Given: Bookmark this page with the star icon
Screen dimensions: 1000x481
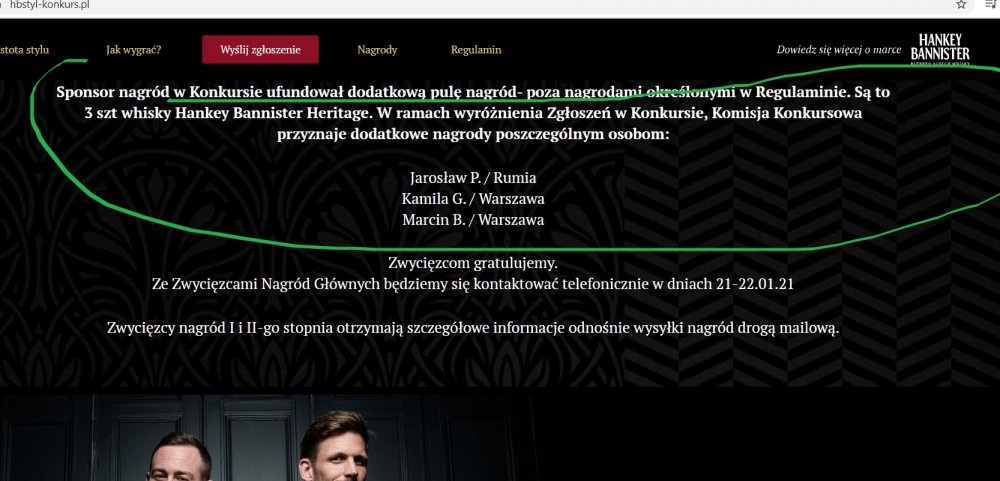Looking at the screenshot, I should [960, 4].
